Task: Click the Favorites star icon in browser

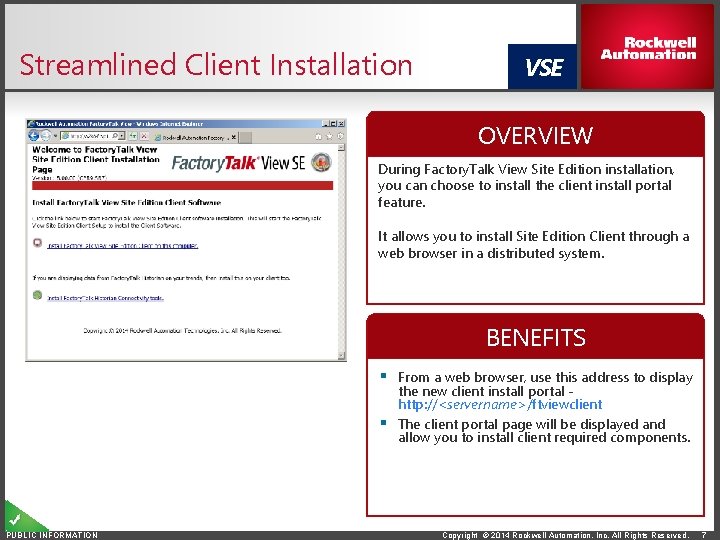Action: [x=329, y=136]
